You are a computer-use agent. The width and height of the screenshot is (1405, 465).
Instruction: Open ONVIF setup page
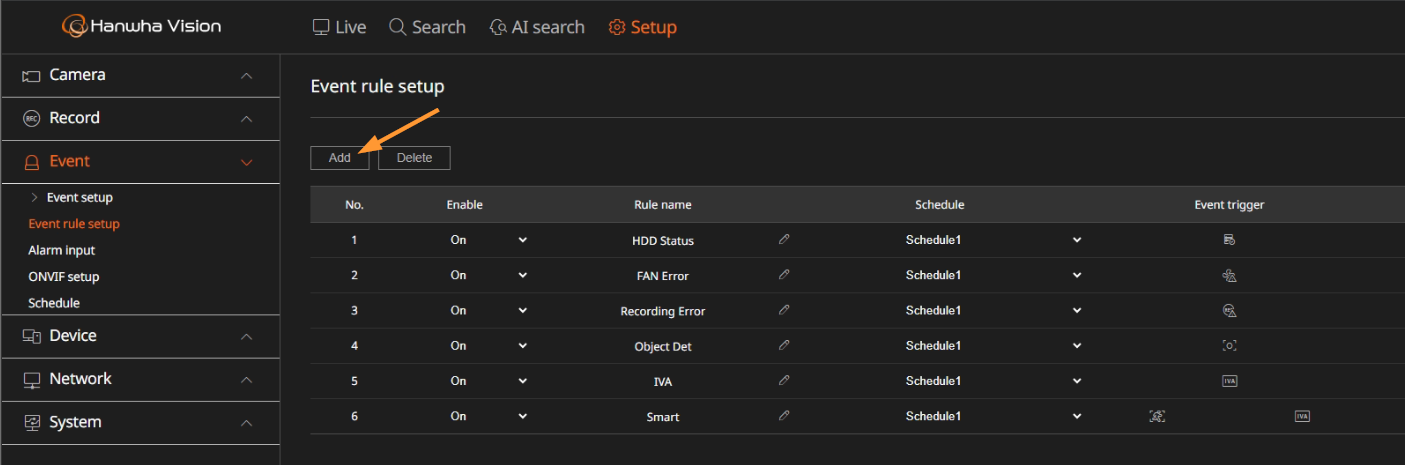[64, 276]
